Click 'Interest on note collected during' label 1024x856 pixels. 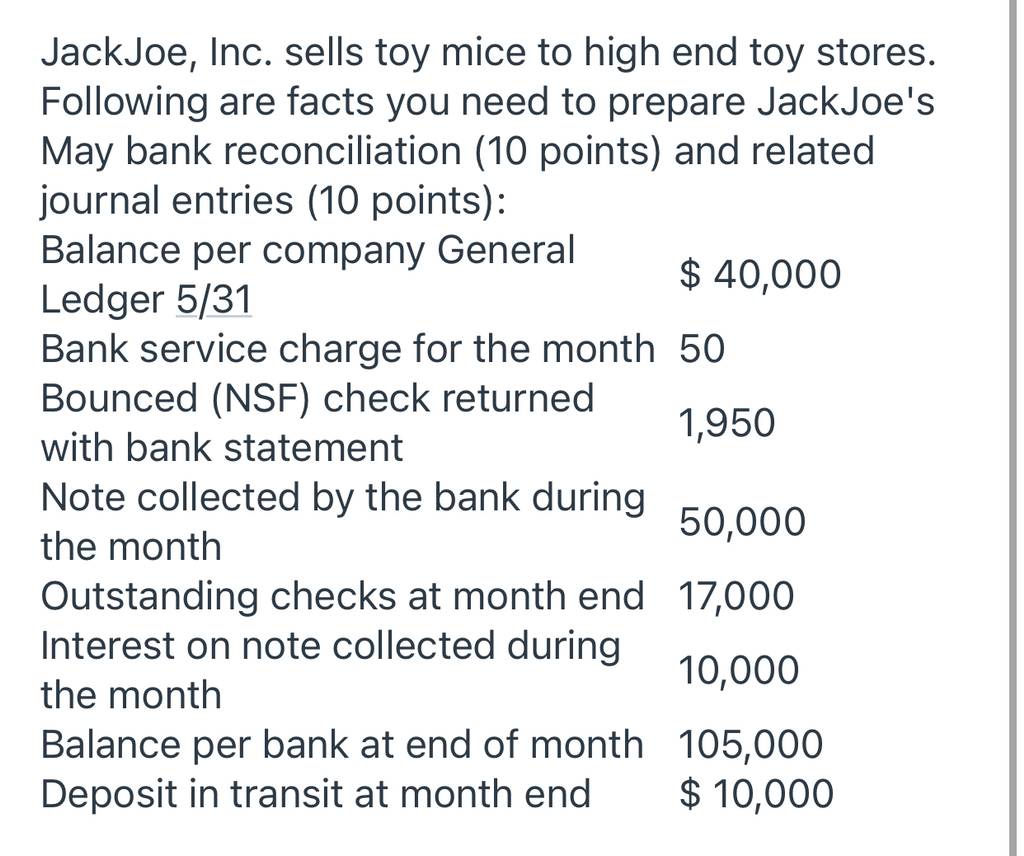(x=330, y=646)
